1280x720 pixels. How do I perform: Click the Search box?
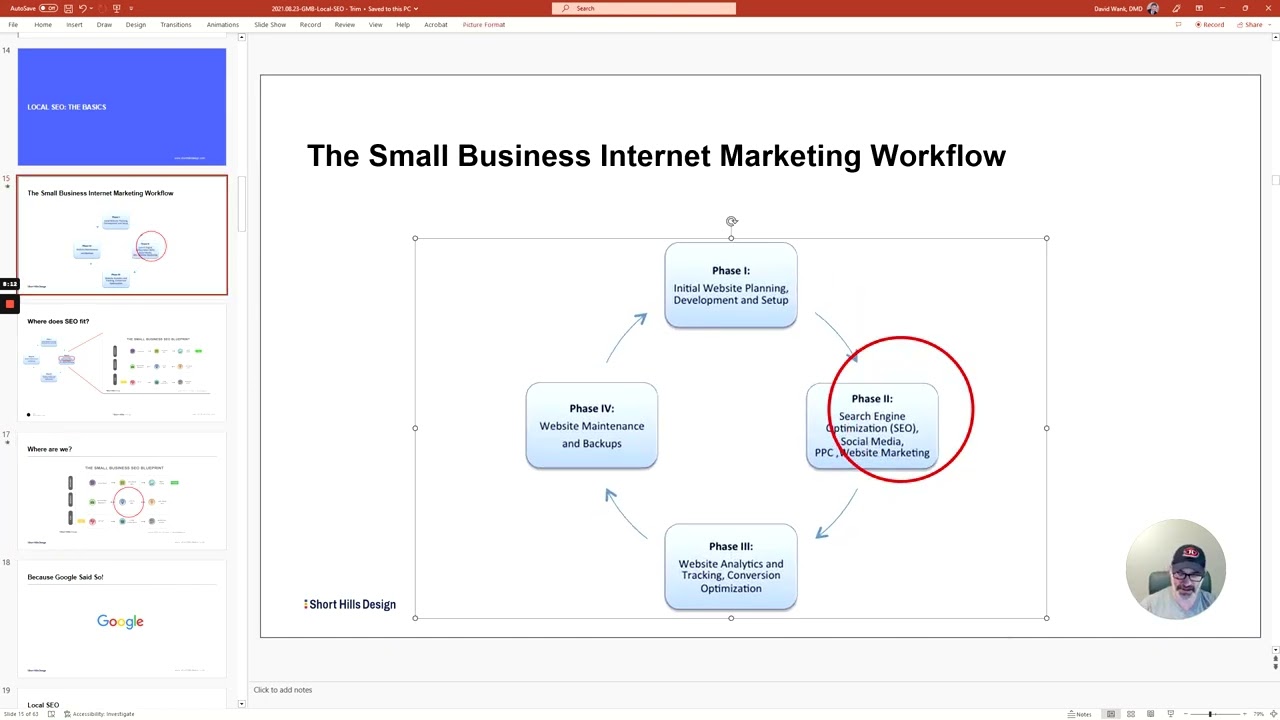coord(644,8)
